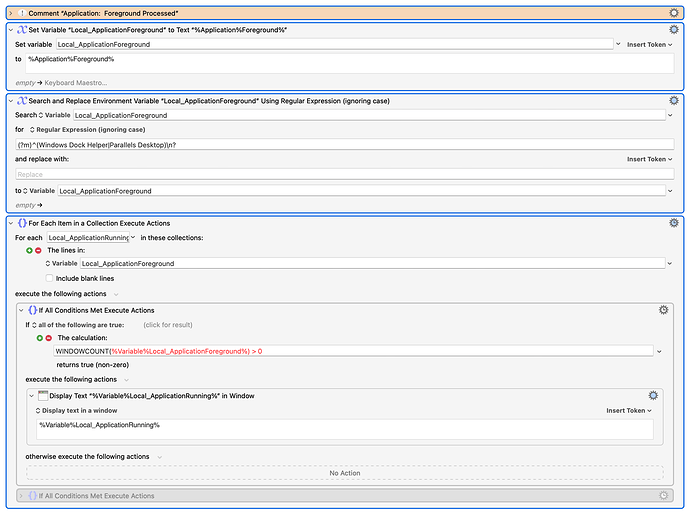
Task: Expand the disabled bottom If All Conditions action
Action: click(x=21, y=495)
